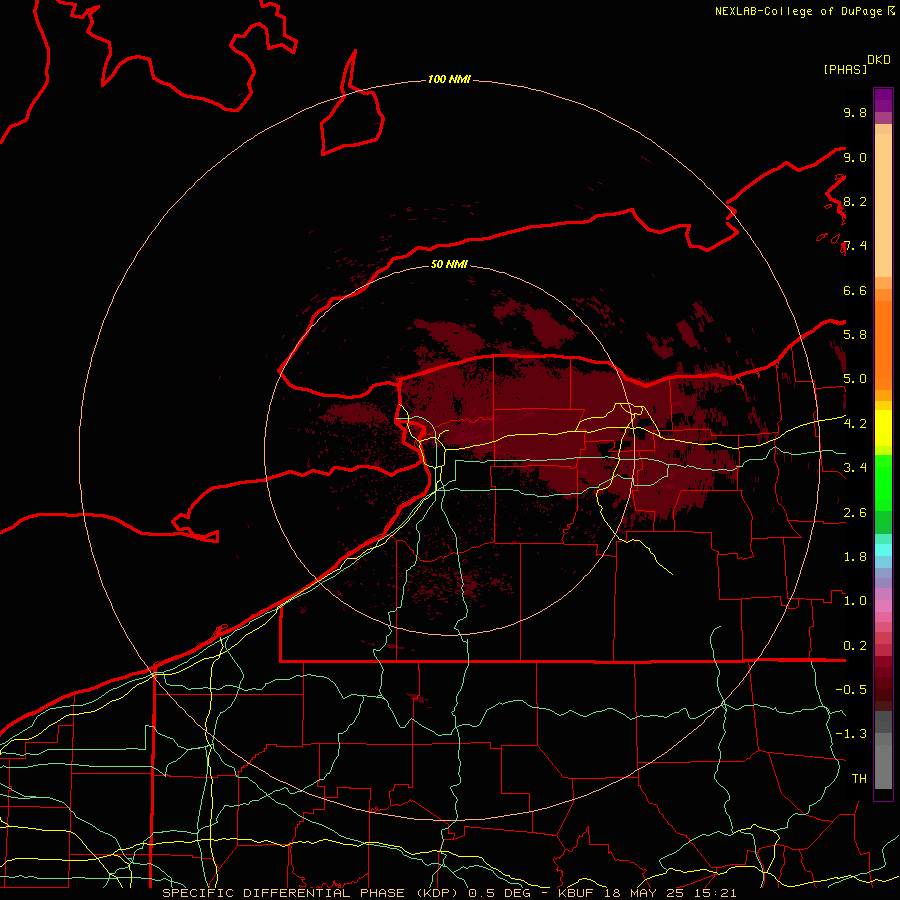The image size is (900, 900).
Task: Click the 3.4 value on color scale
Action: pyautogui.click(x=855, y=467)
